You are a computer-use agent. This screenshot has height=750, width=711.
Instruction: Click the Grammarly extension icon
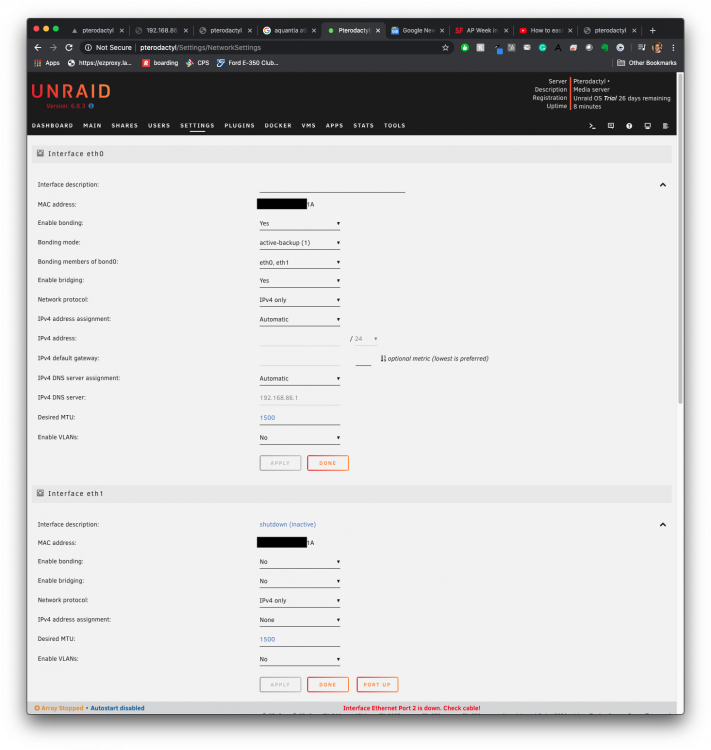coord(543,47)
